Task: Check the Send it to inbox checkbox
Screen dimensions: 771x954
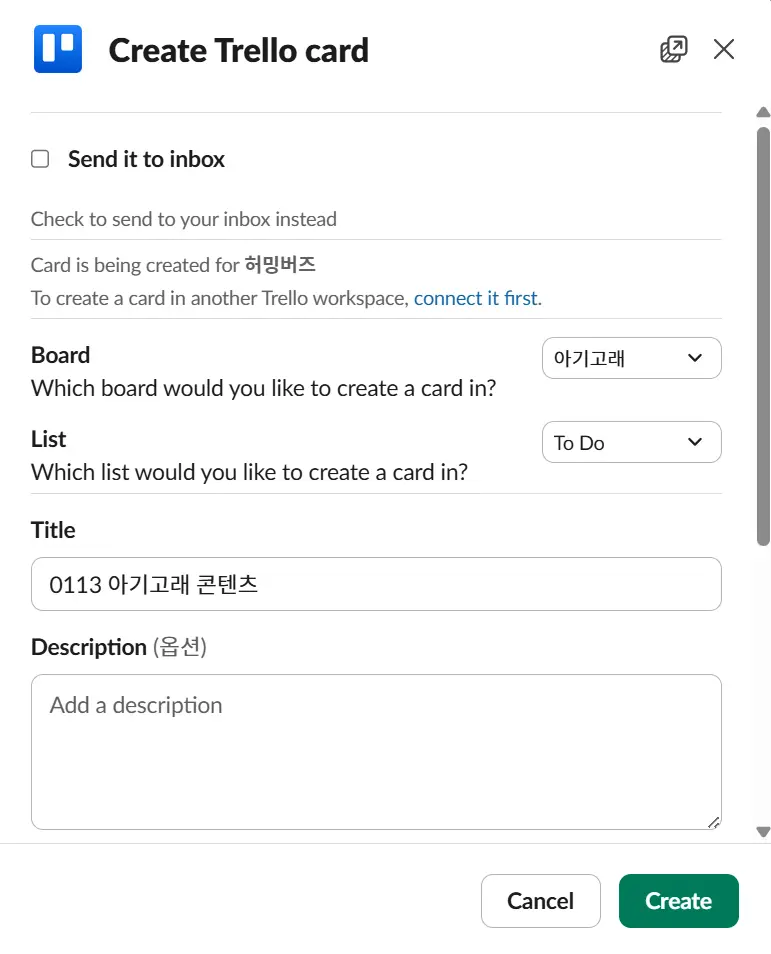Action: coord(40,159)
